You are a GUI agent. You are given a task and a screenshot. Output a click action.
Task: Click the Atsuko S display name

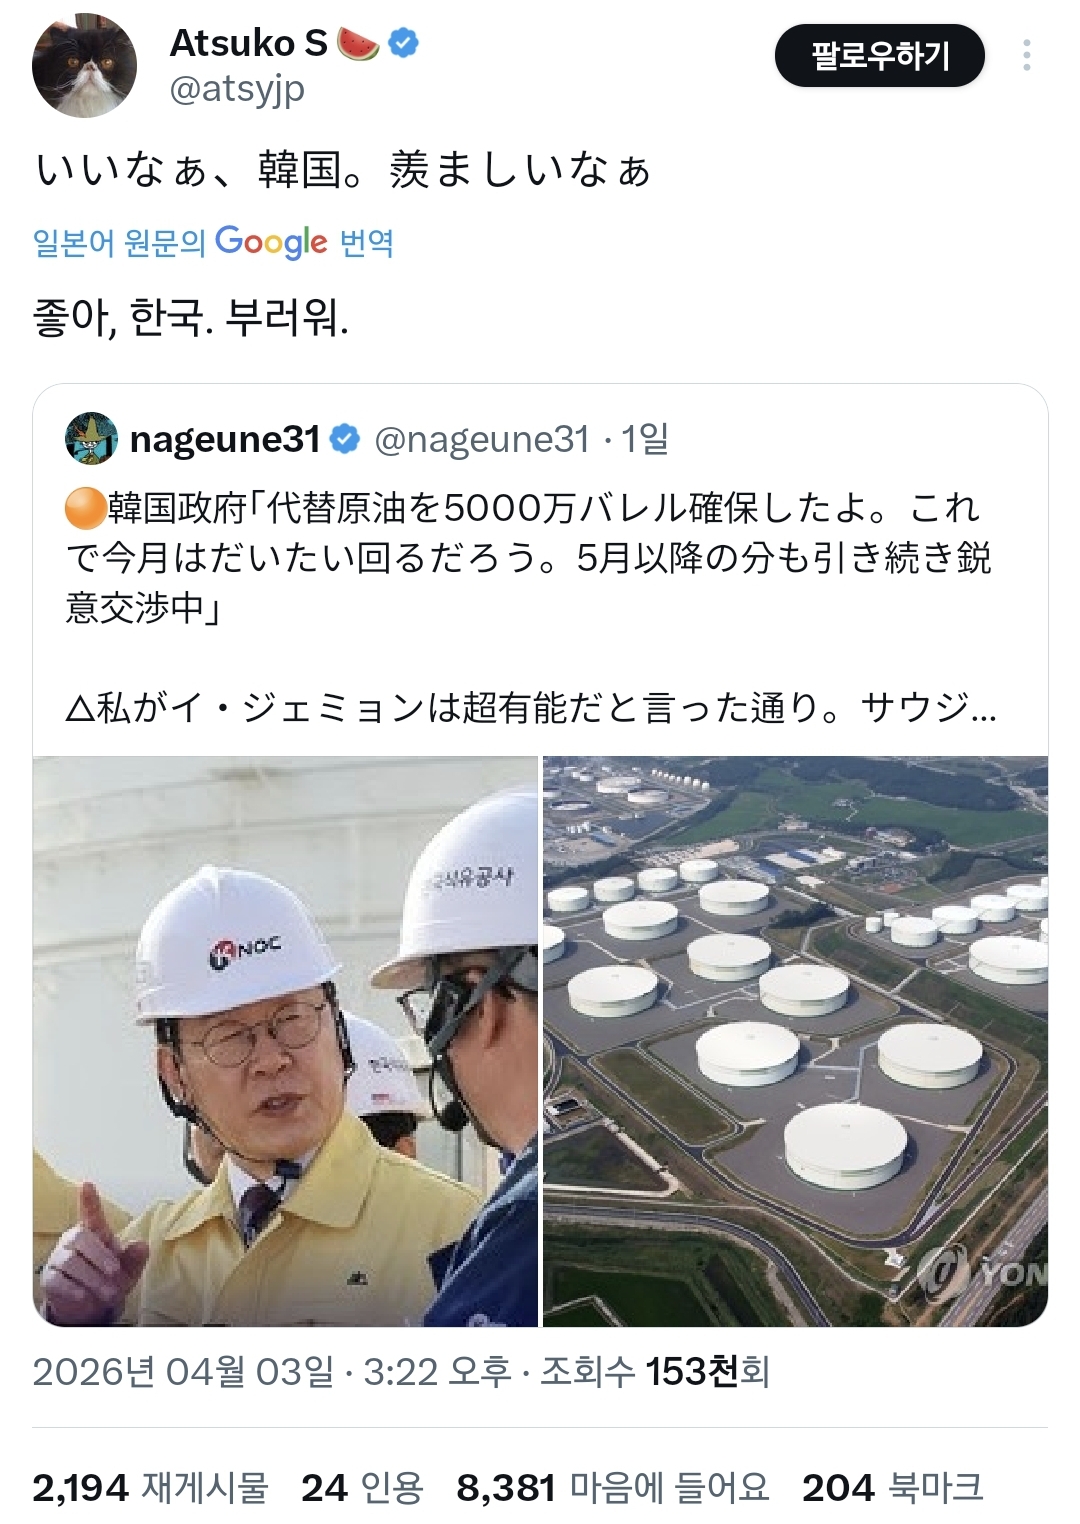(248, 43)
